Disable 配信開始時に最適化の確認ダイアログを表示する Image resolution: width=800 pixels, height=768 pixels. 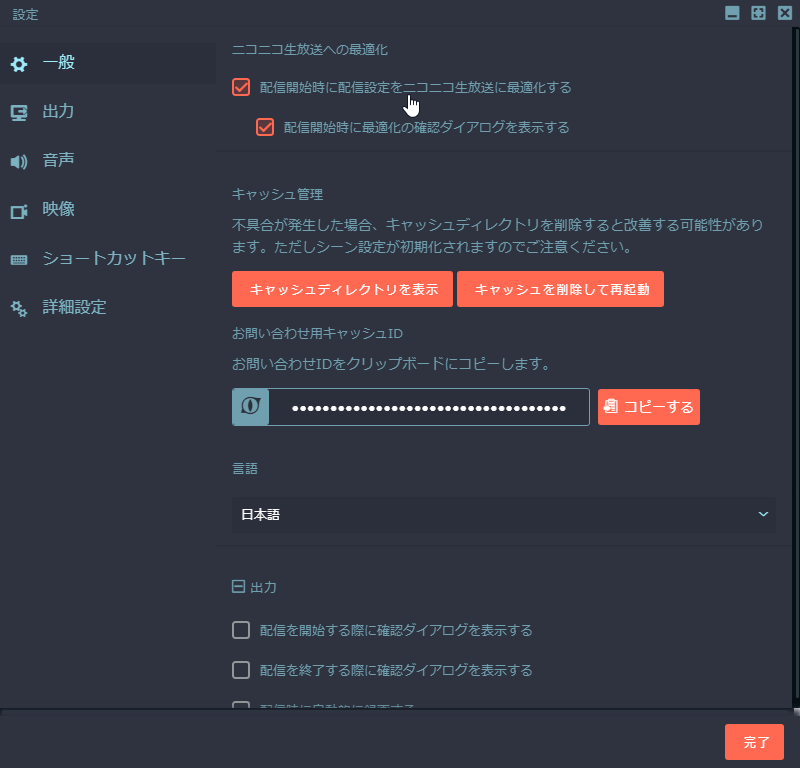click(265, 127)
